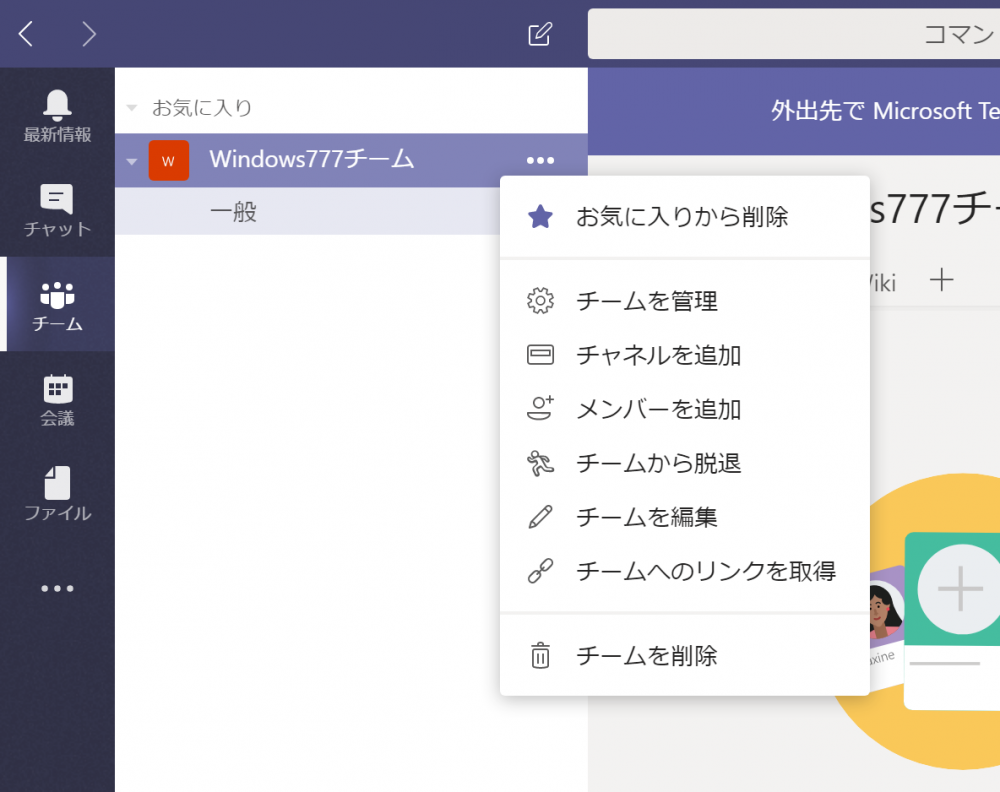Viewport: 1000px width, 792px height.
Task: Click the new chat compose icon
Action: coord(539,34)
